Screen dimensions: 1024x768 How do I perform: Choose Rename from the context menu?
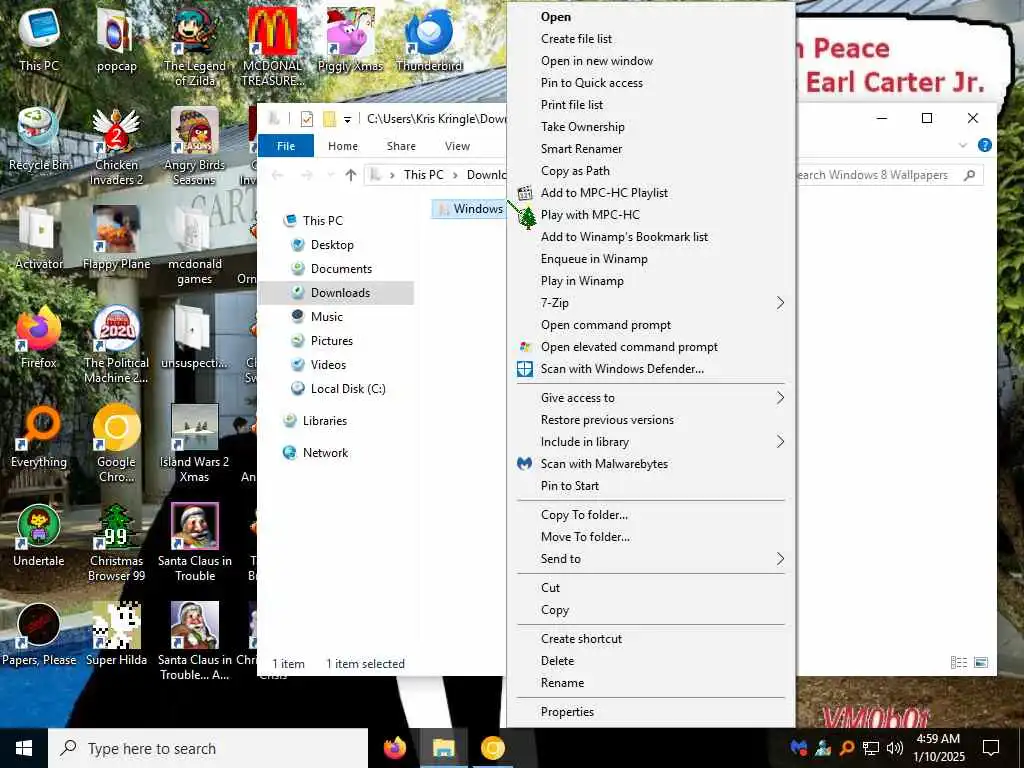pos(650,683)
